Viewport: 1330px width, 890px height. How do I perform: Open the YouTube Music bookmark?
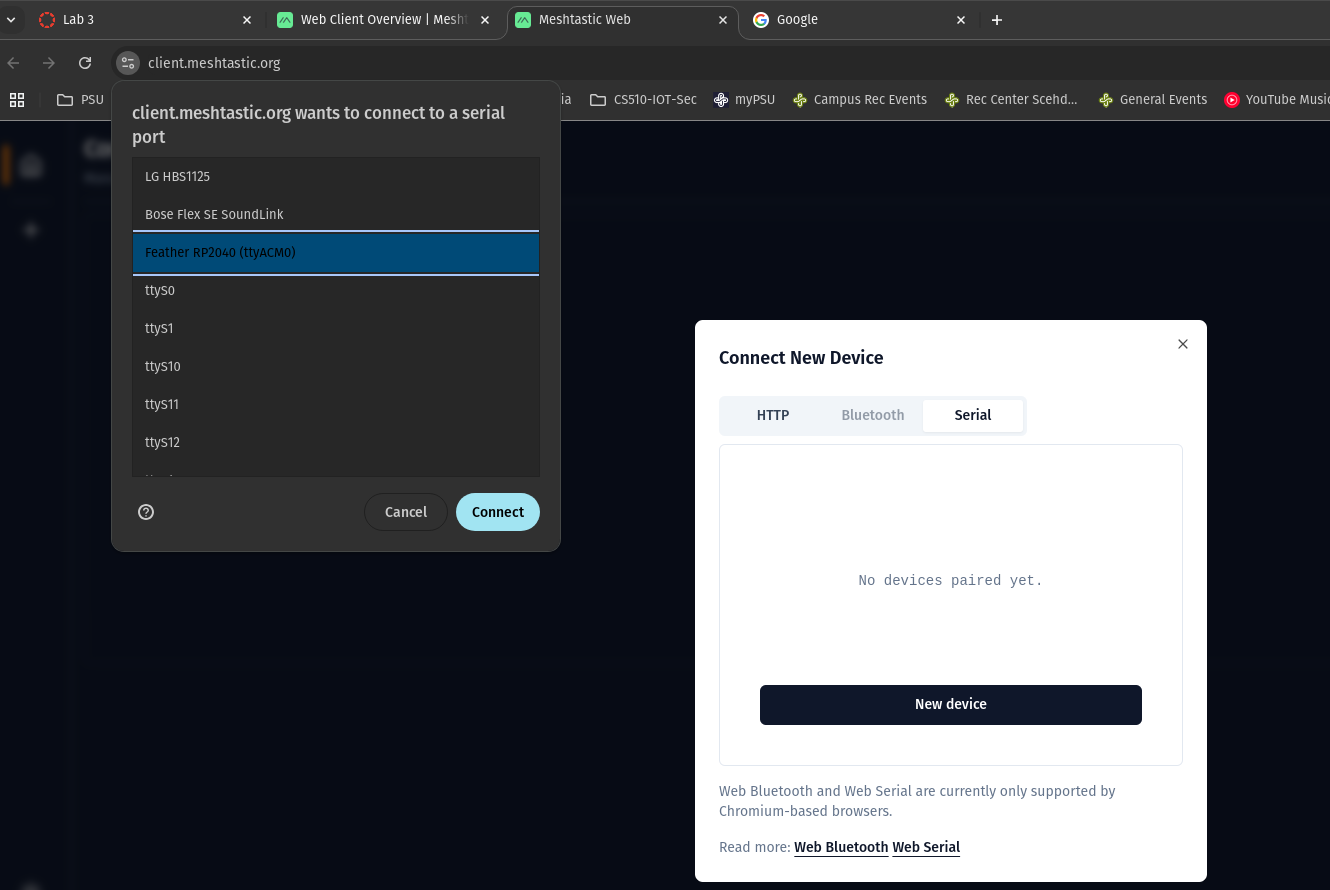1277,100
